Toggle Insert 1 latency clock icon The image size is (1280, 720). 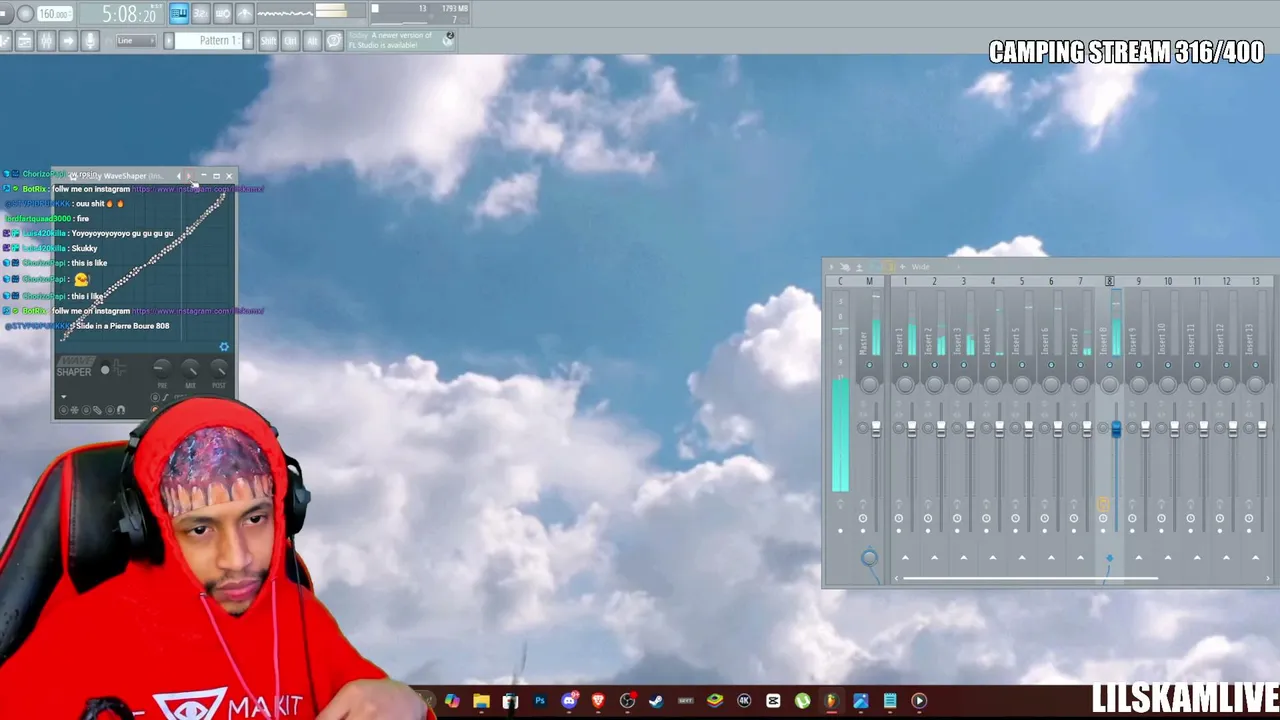(898, 518)
